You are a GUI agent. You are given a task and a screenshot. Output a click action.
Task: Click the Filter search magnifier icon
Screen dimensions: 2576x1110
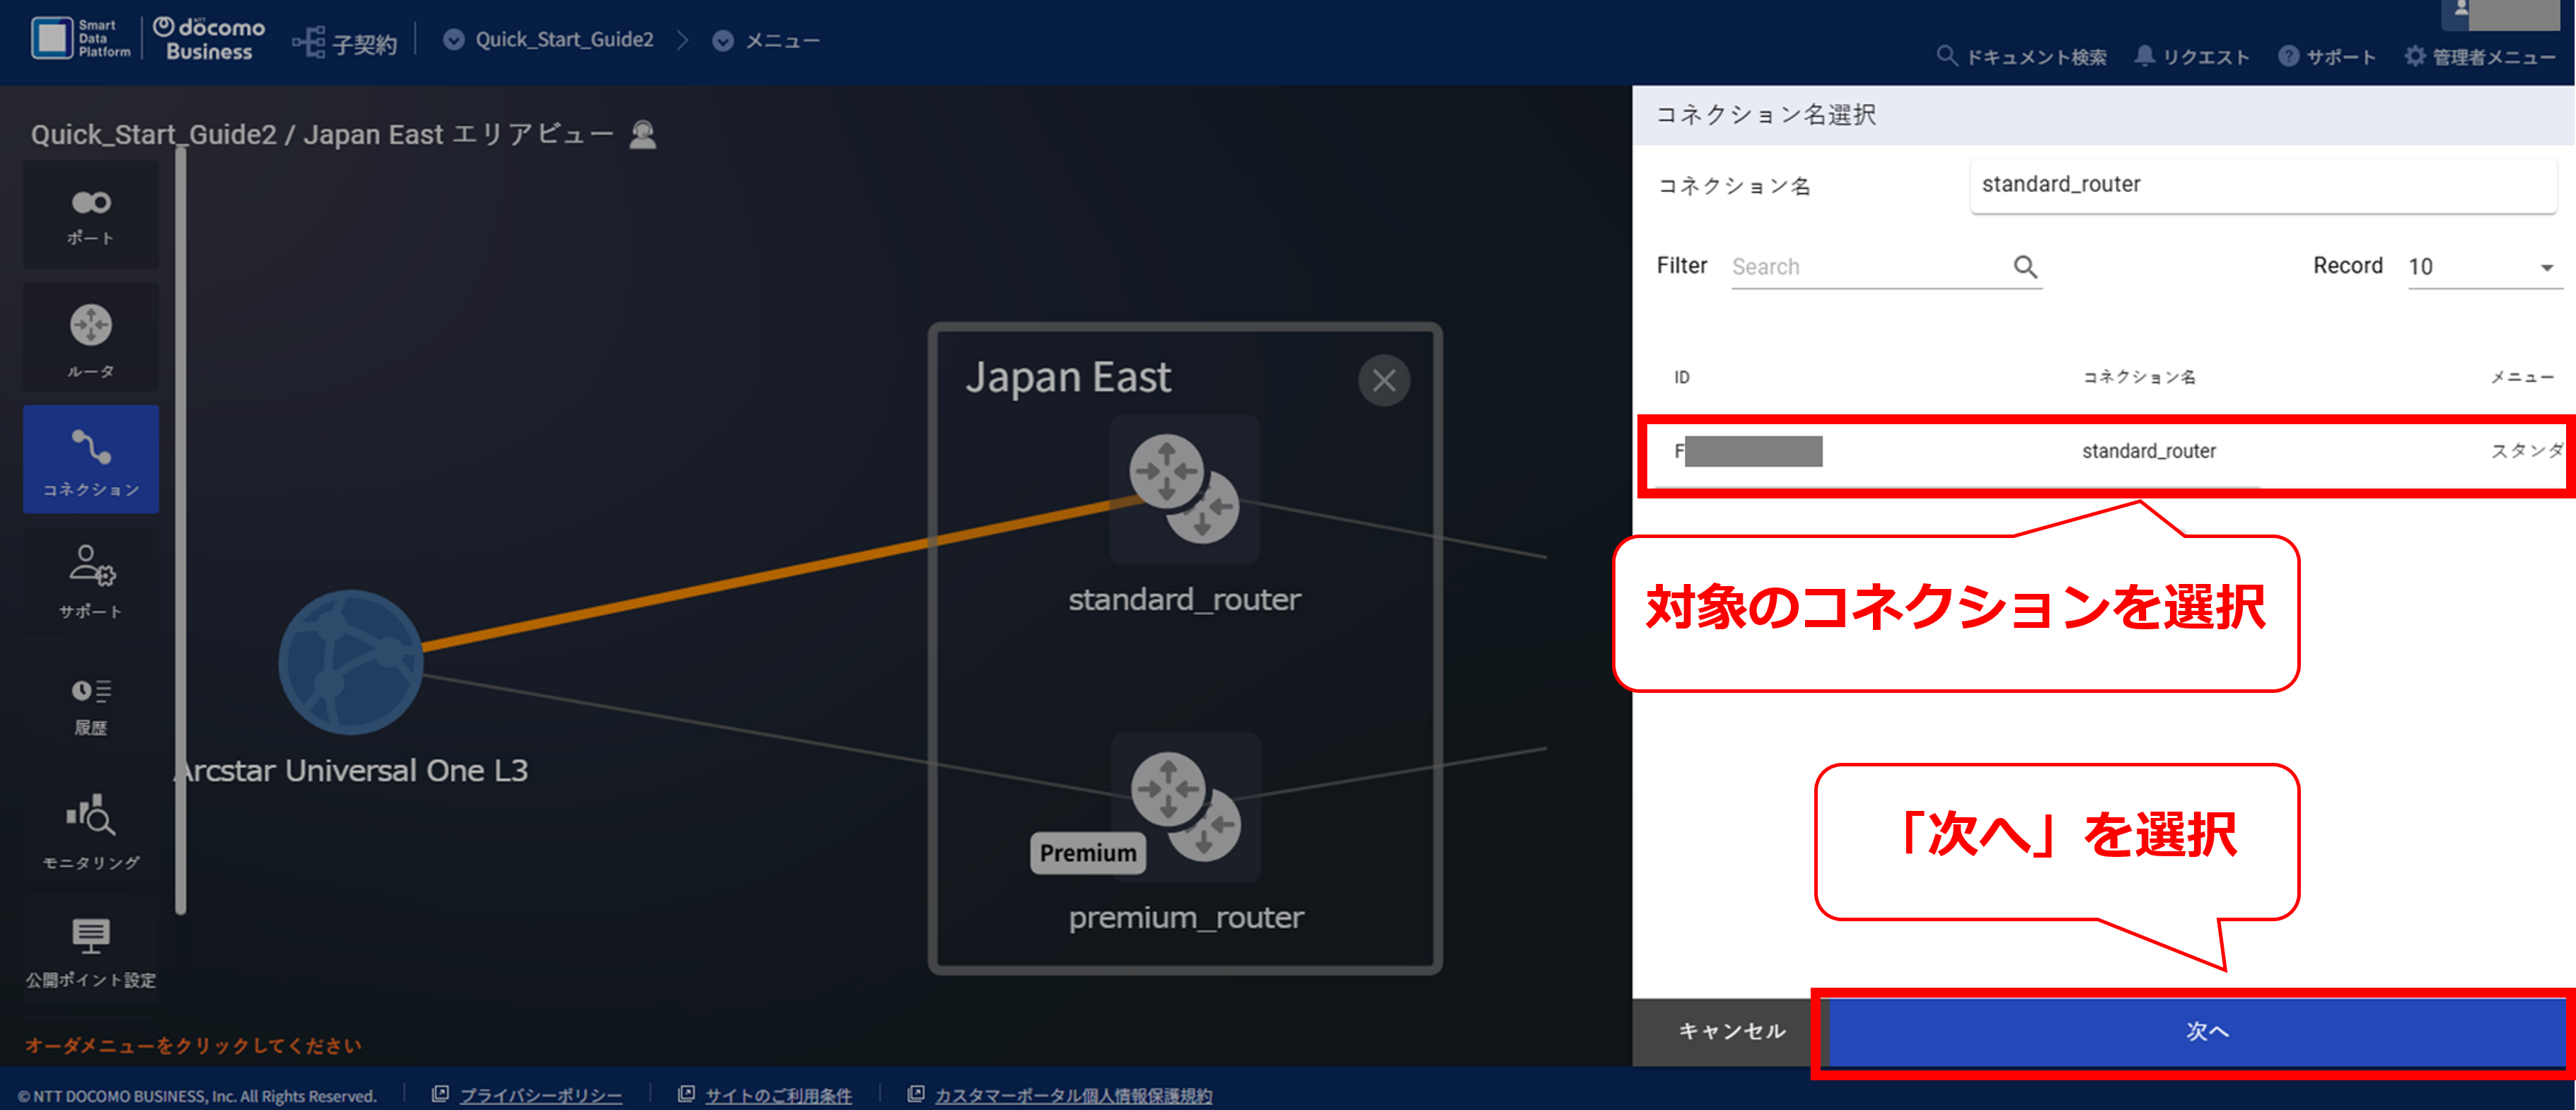click(2025, 267)
